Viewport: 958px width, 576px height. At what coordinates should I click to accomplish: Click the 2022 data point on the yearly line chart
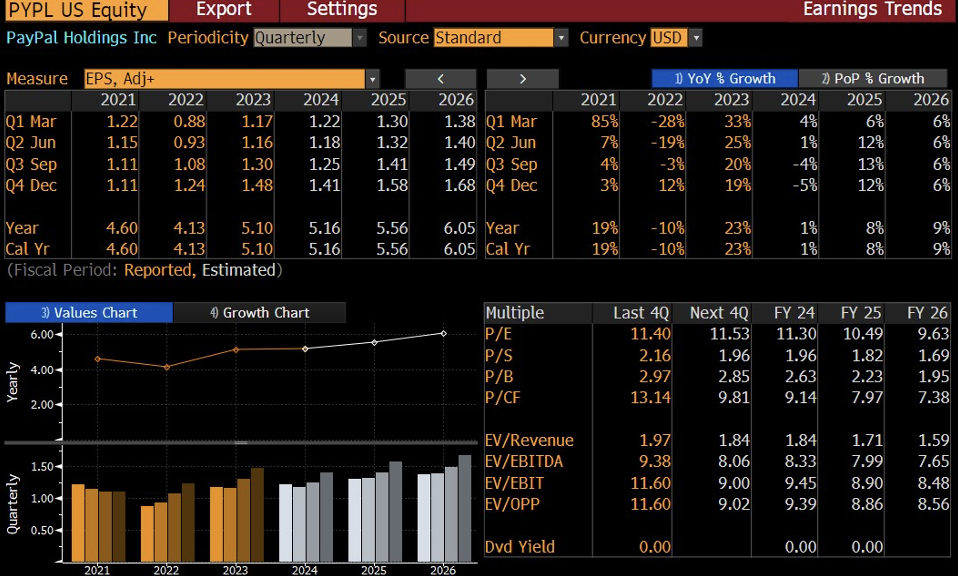167,366
